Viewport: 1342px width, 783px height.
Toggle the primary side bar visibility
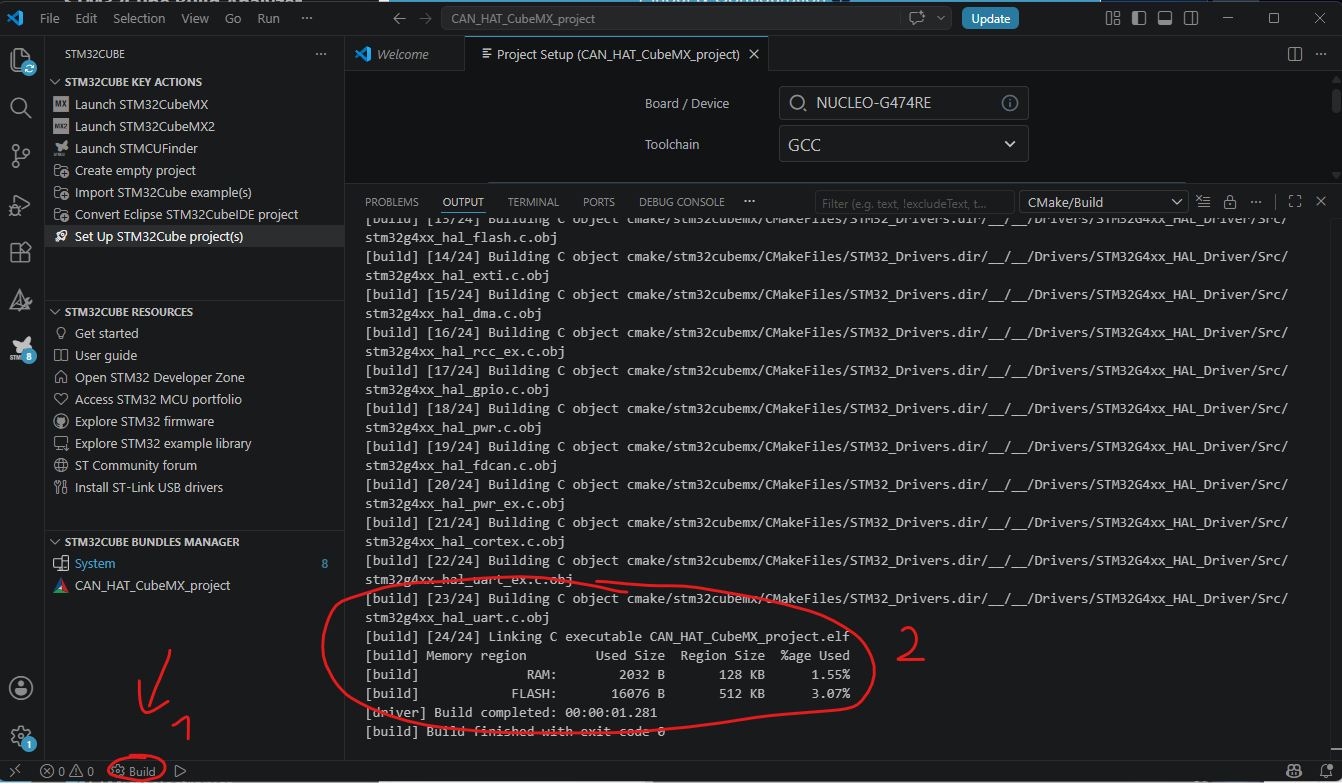coord(1139,18)
